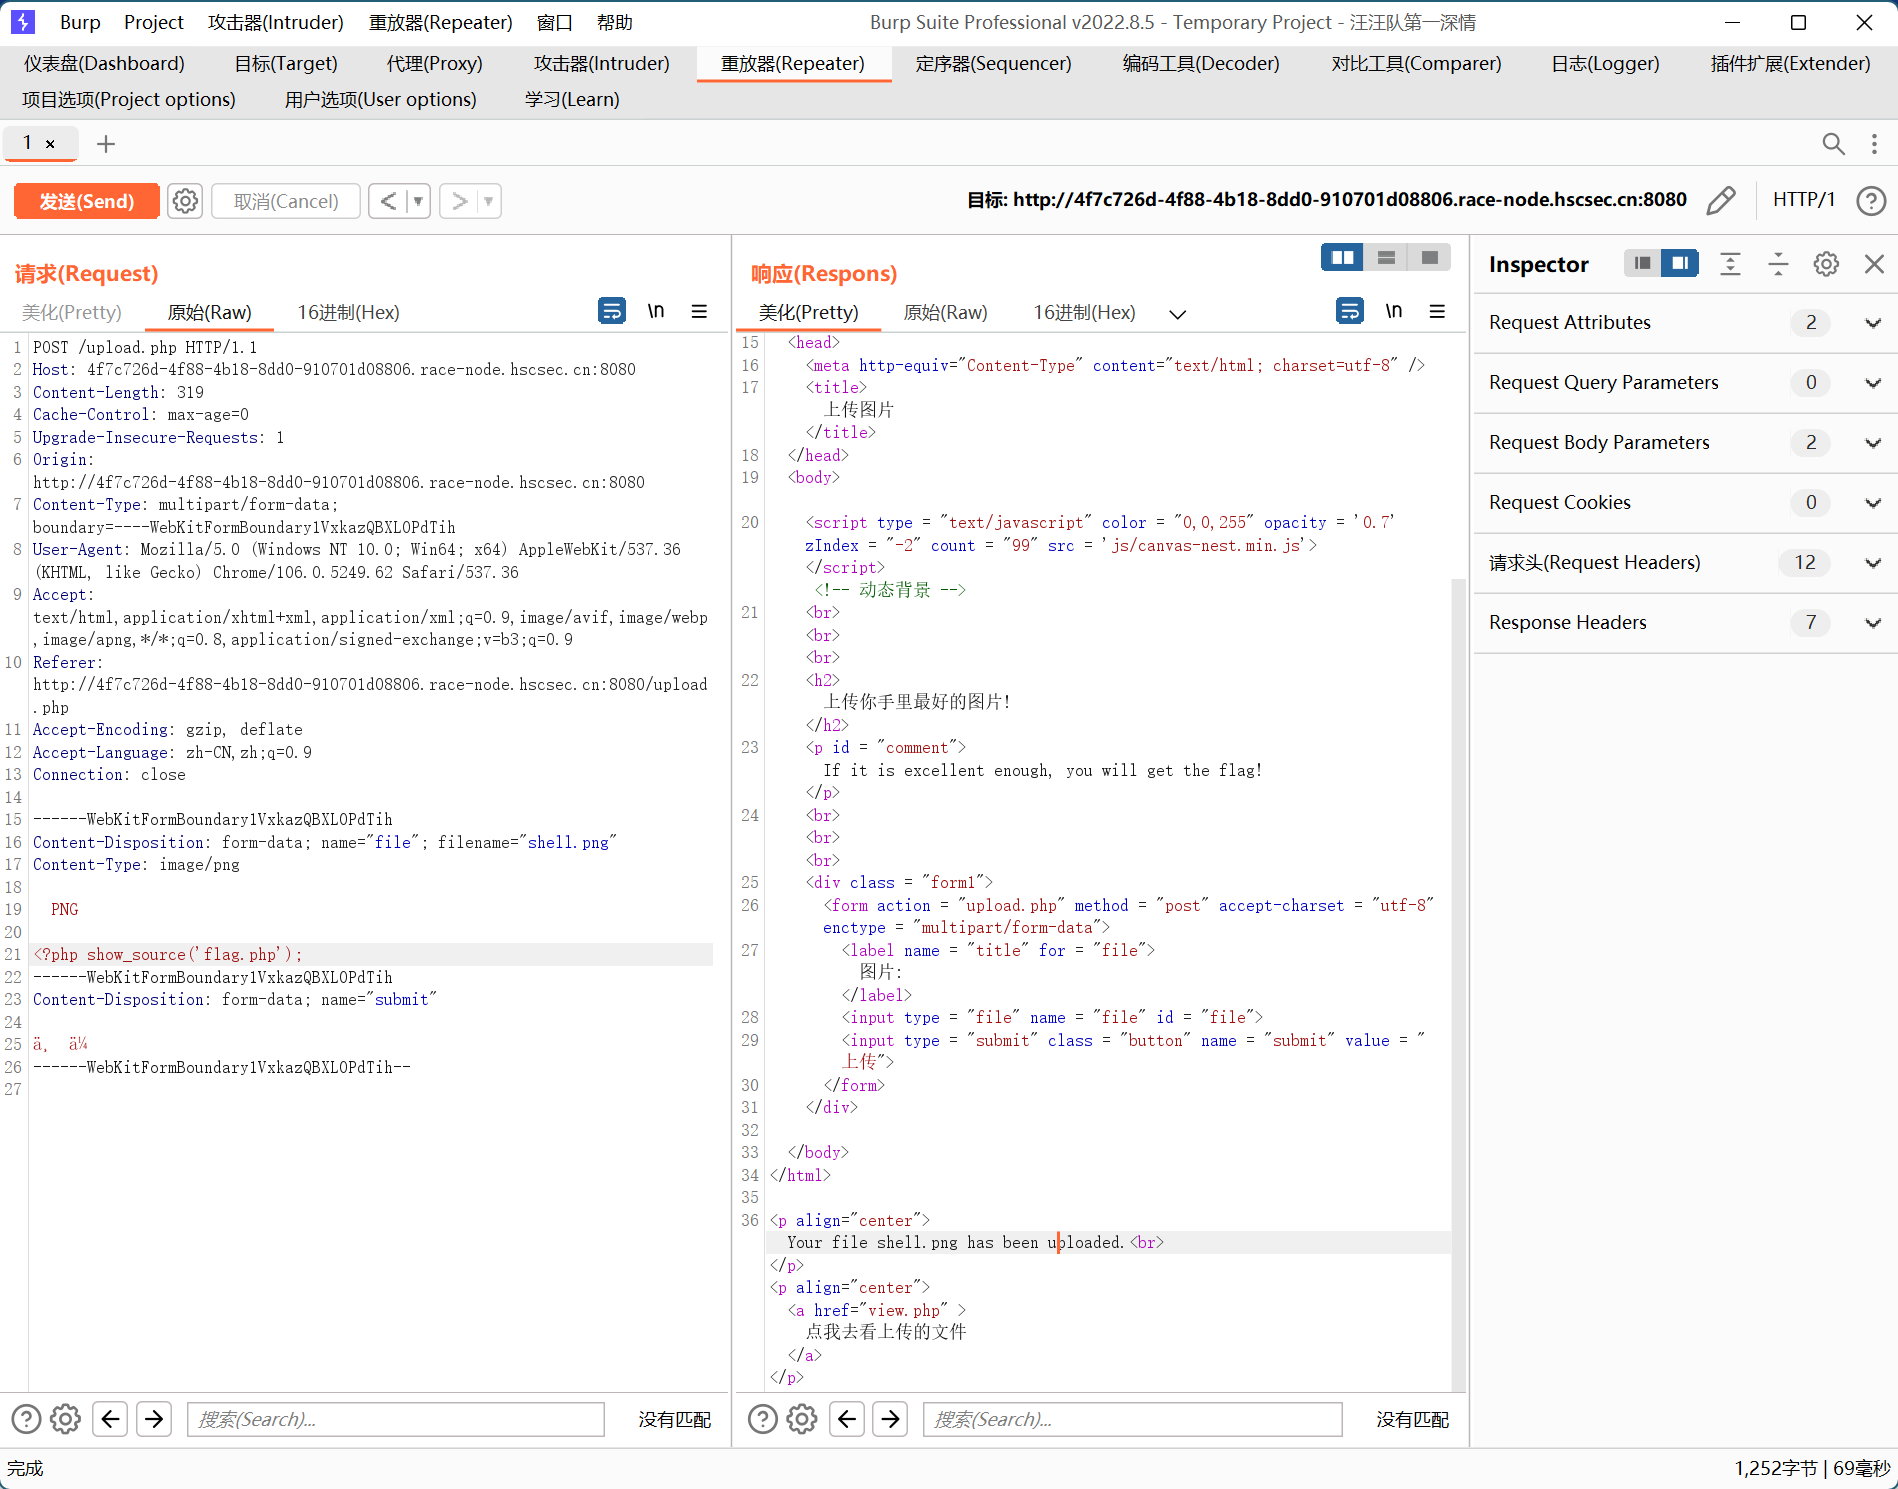Screen dimensions: 1898x1489
Task: Switch request view to Pretty tab
Action: (72, 312)
